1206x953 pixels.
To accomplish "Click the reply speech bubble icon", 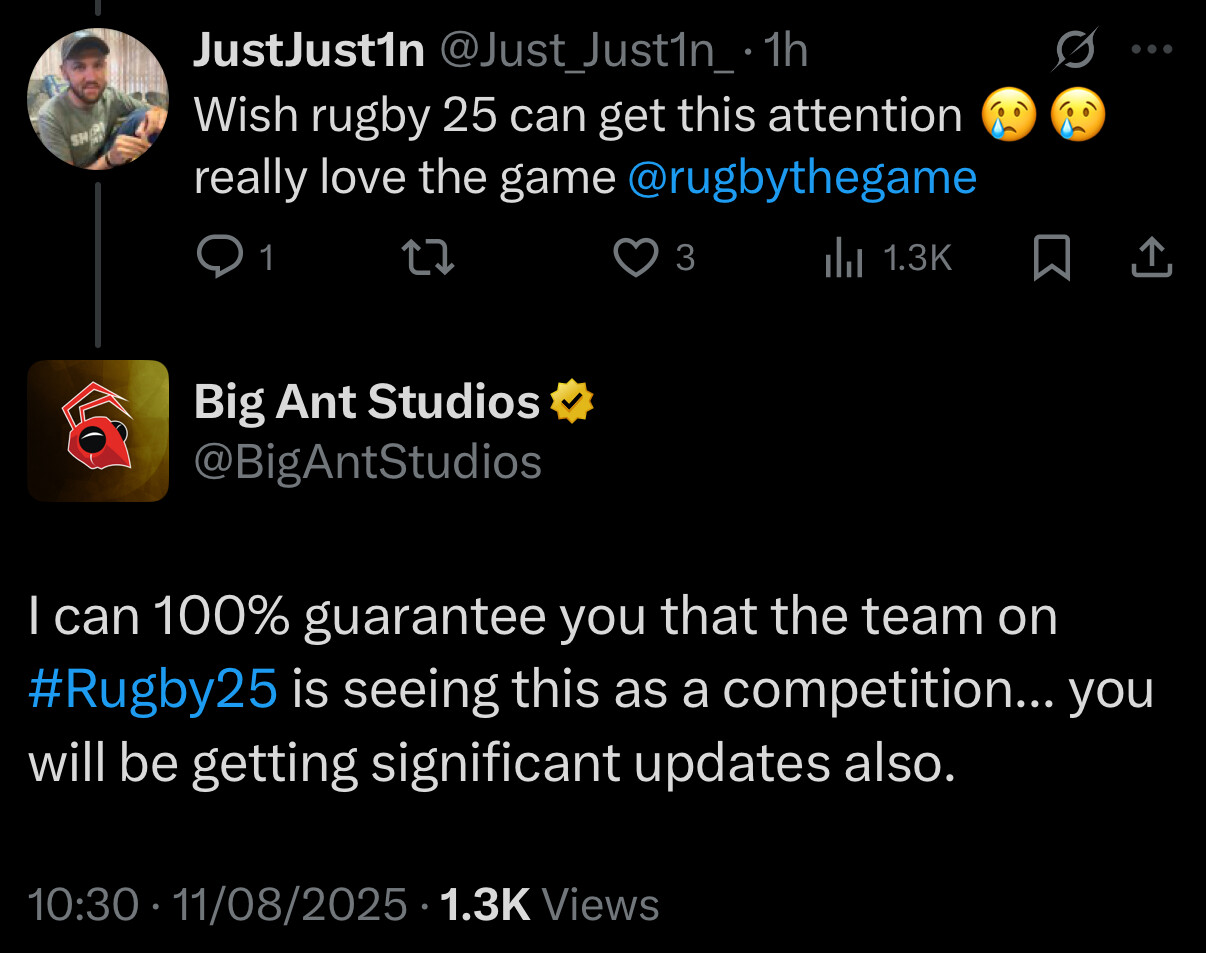I will [x=214, y=259].
